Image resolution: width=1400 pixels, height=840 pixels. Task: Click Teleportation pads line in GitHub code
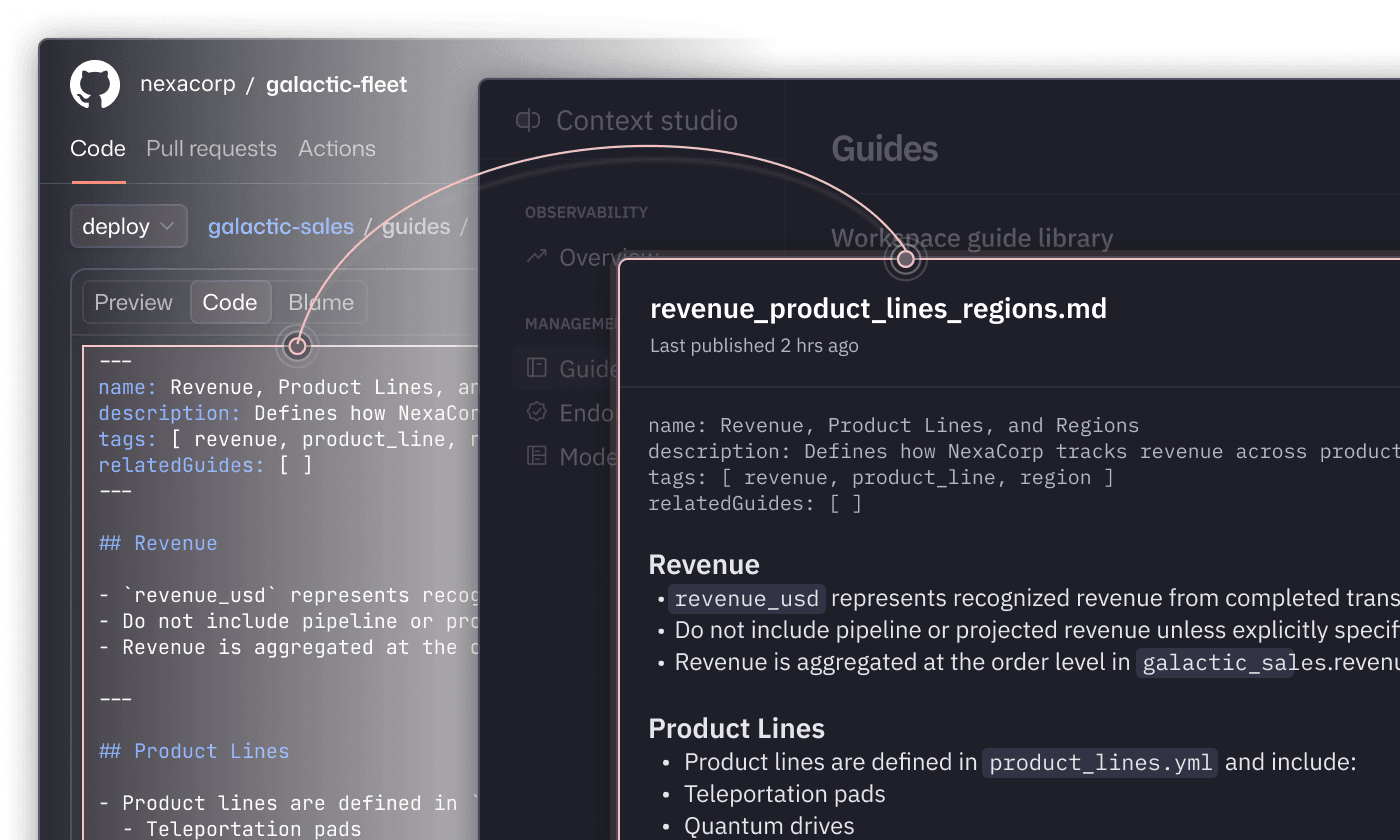click(x=241, y=829)
